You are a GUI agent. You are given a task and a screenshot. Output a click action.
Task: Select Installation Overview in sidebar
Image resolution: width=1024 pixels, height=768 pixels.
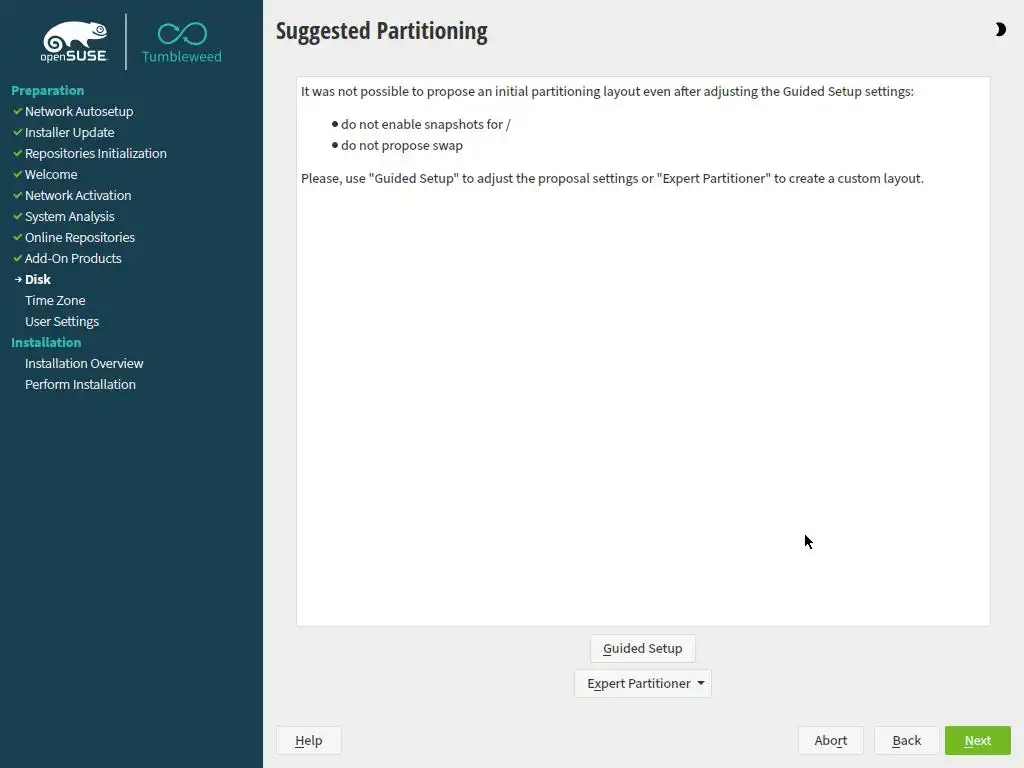click(x=84, y=363)
